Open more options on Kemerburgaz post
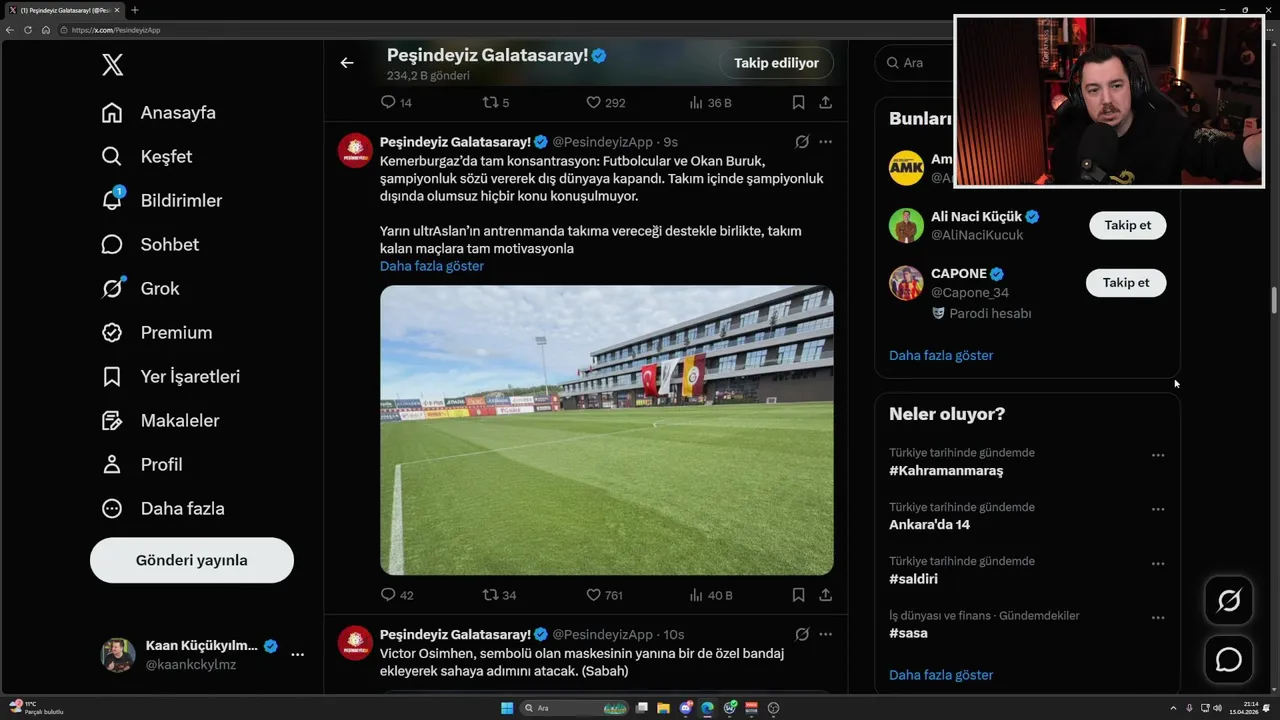The height and width of the screenshot is (720, 1280). pos(825,142)
